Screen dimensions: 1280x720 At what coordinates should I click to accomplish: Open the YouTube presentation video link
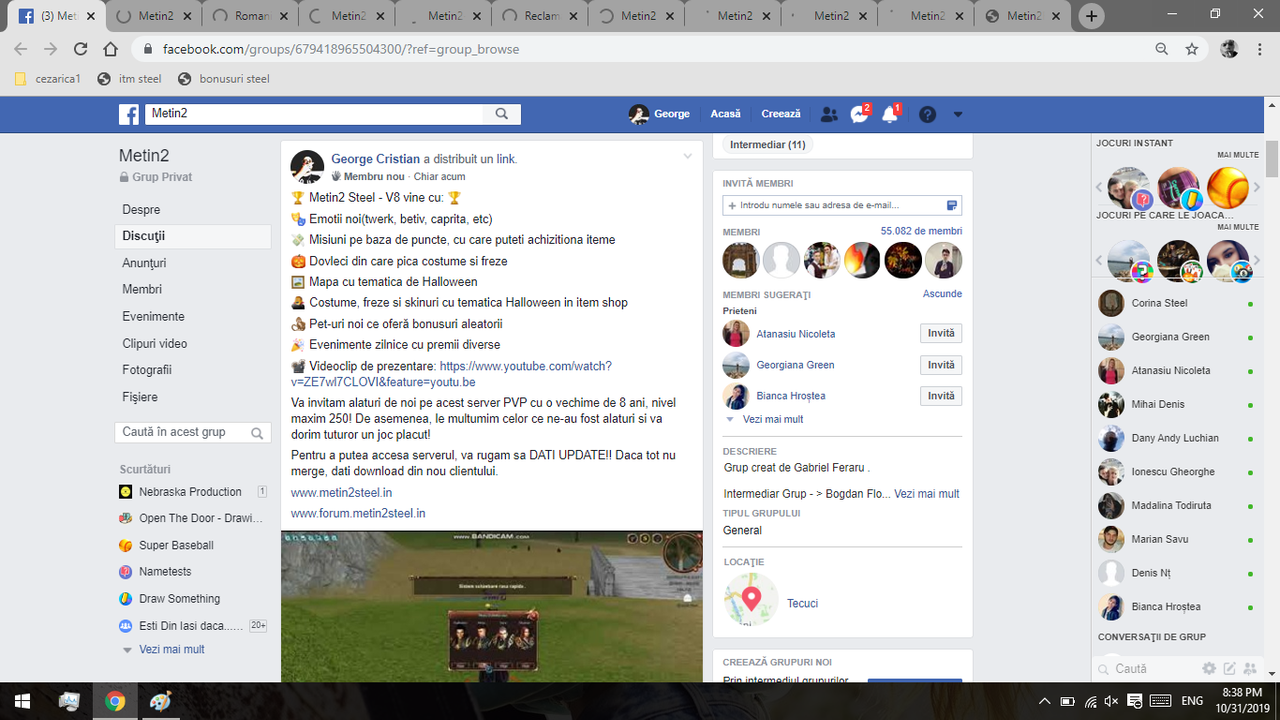[452, 374]
